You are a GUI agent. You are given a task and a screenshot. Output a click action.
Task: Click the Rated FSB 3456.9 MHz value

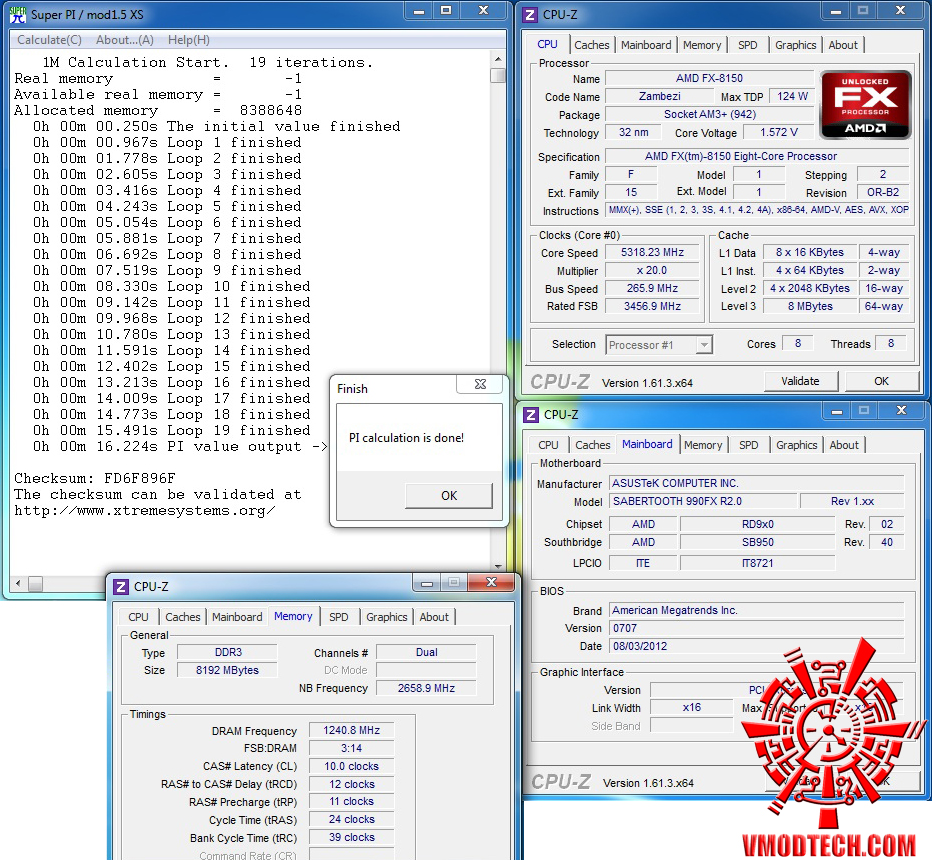652,306
